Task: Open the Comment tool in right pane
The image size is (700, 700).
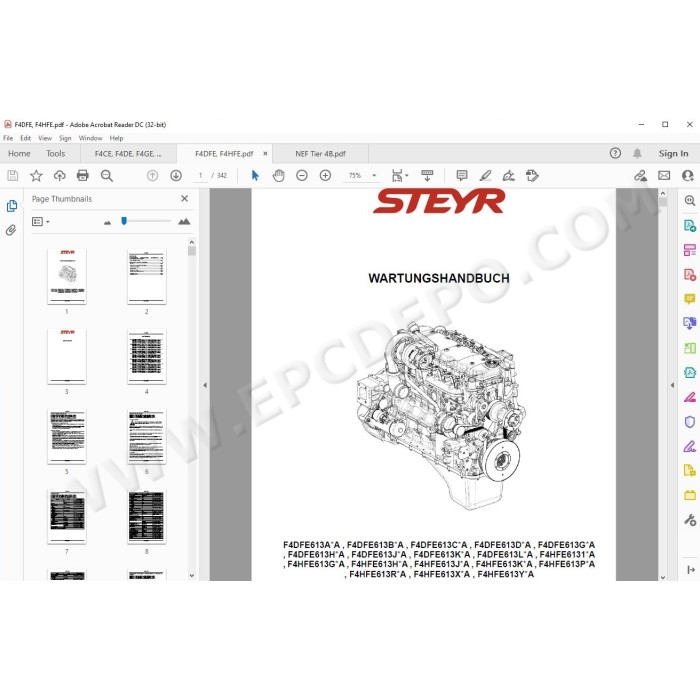Action: click(690, 299)
